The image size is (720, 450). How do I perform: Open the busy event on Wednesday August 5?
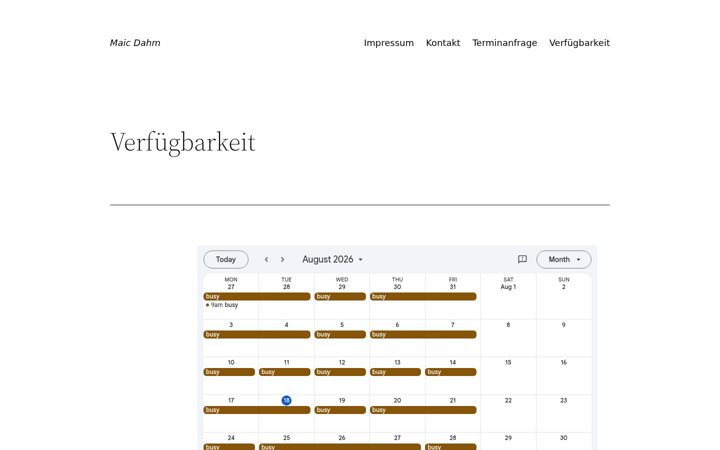[x=340, y=334]
